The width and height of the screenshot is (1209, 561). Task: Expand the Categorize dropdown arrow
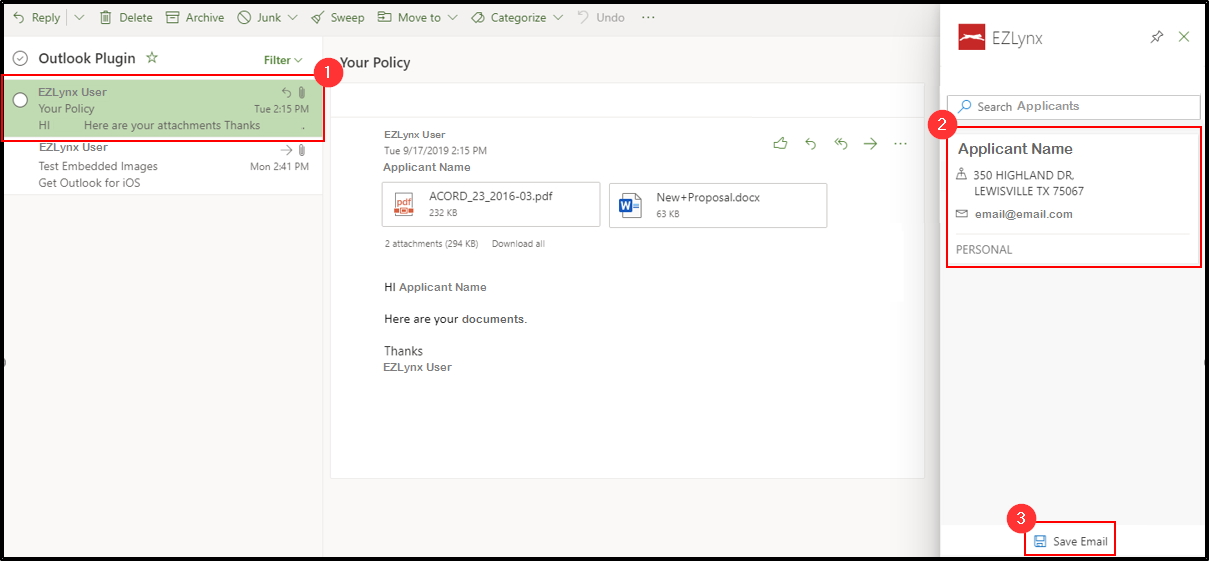coord(558,17)
